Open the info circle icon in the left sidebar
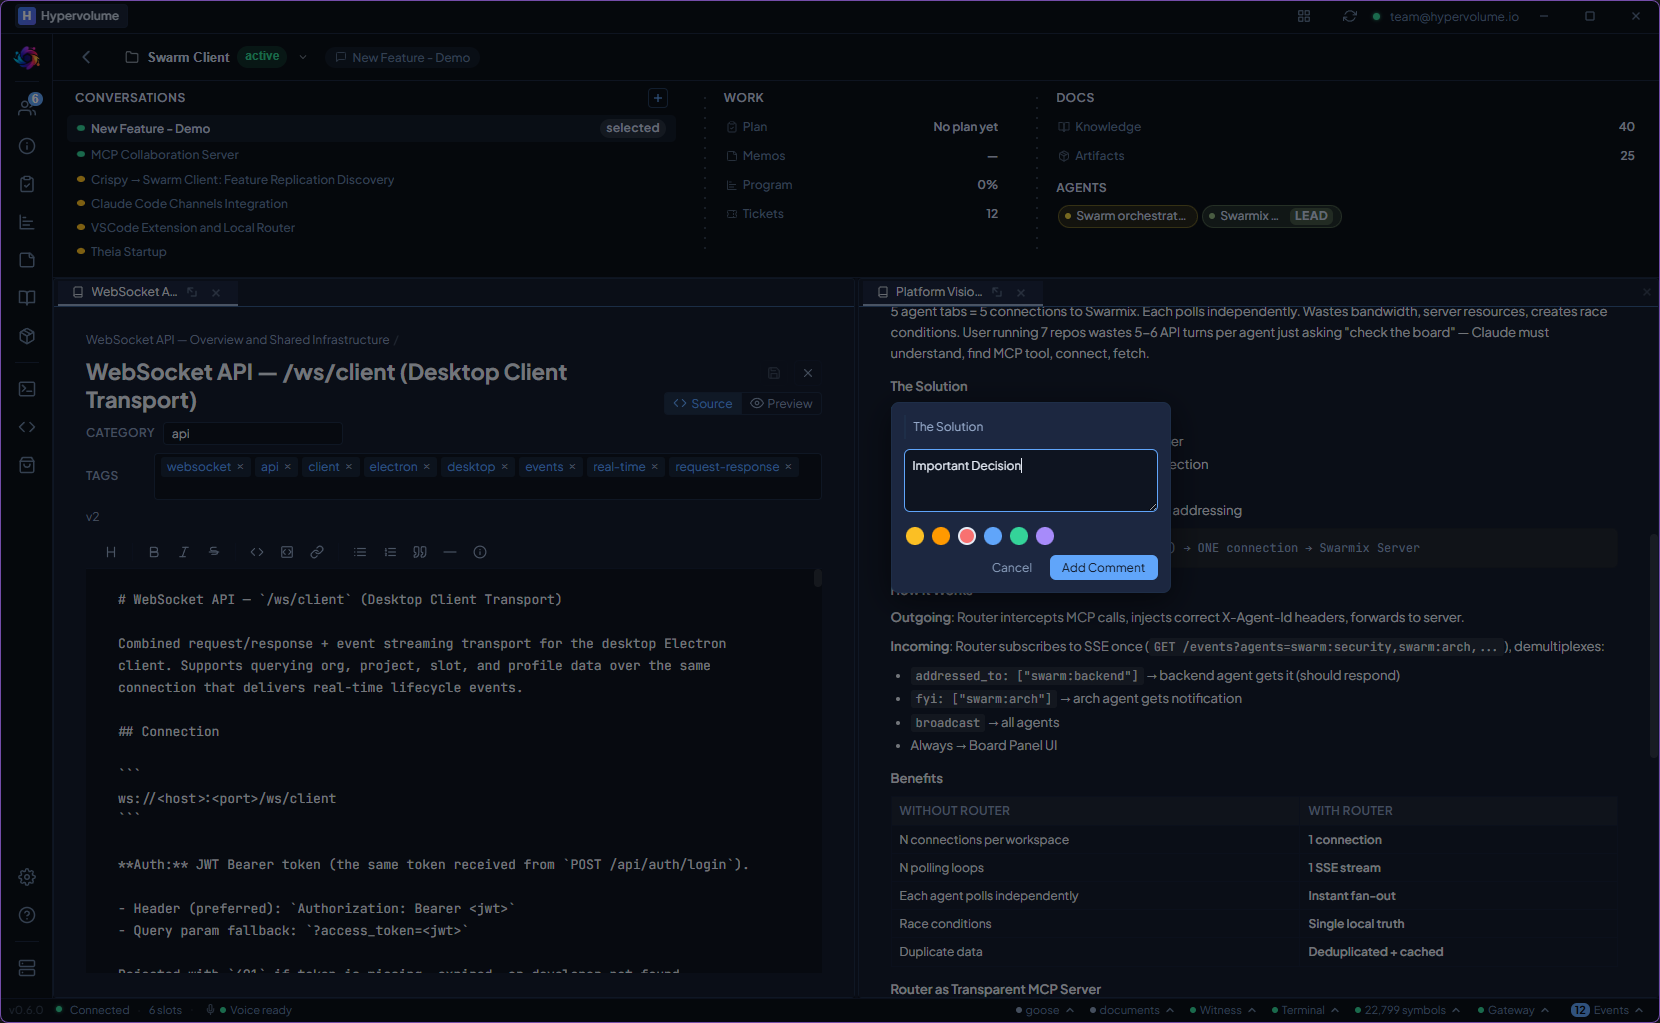Screen dimensions: 1660x1023 click(27, 146)
